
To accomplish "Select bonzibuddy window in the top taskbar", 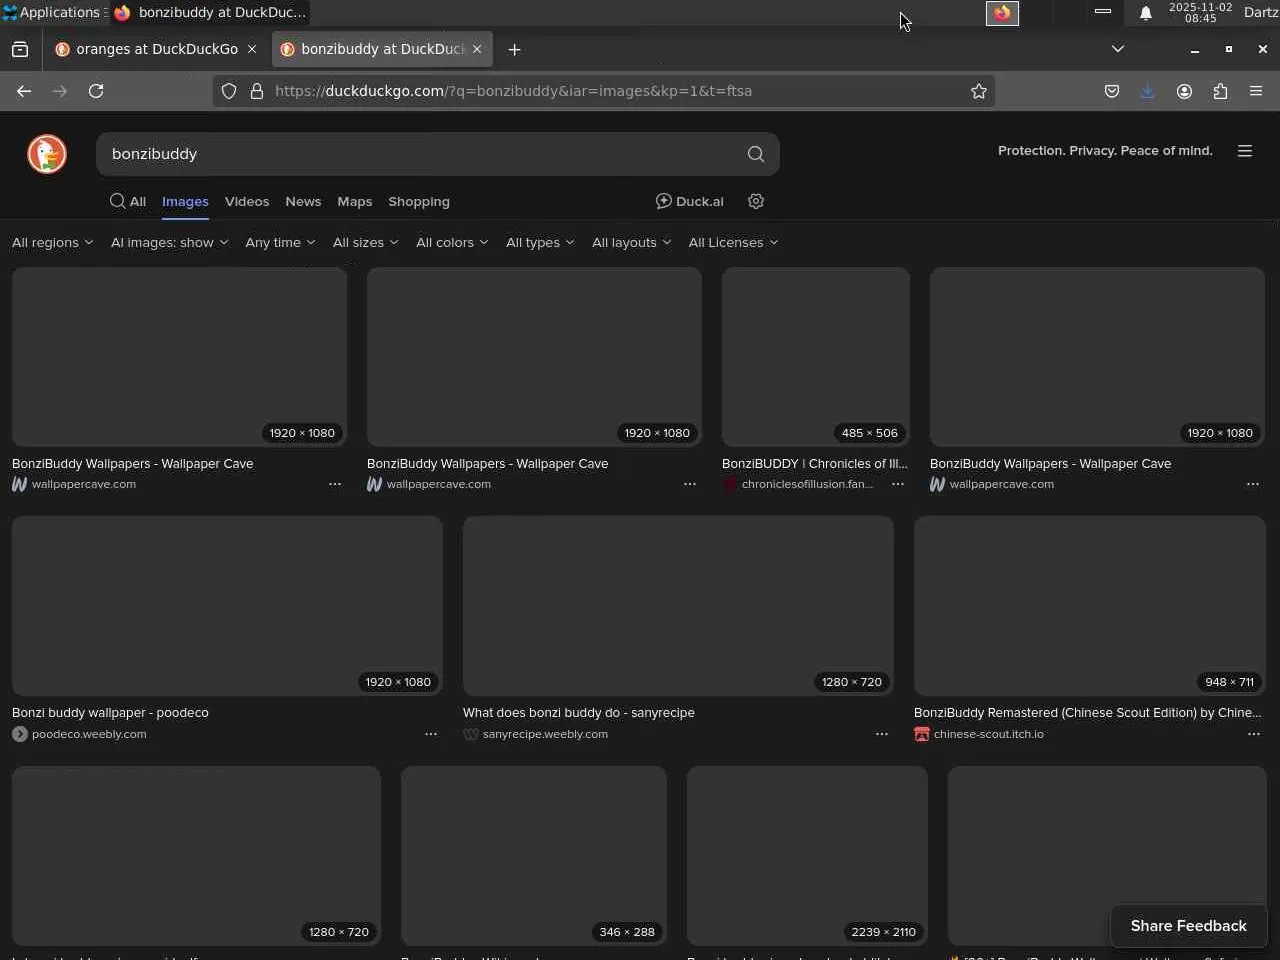I will pyautogui.click(x=210, y=13).
